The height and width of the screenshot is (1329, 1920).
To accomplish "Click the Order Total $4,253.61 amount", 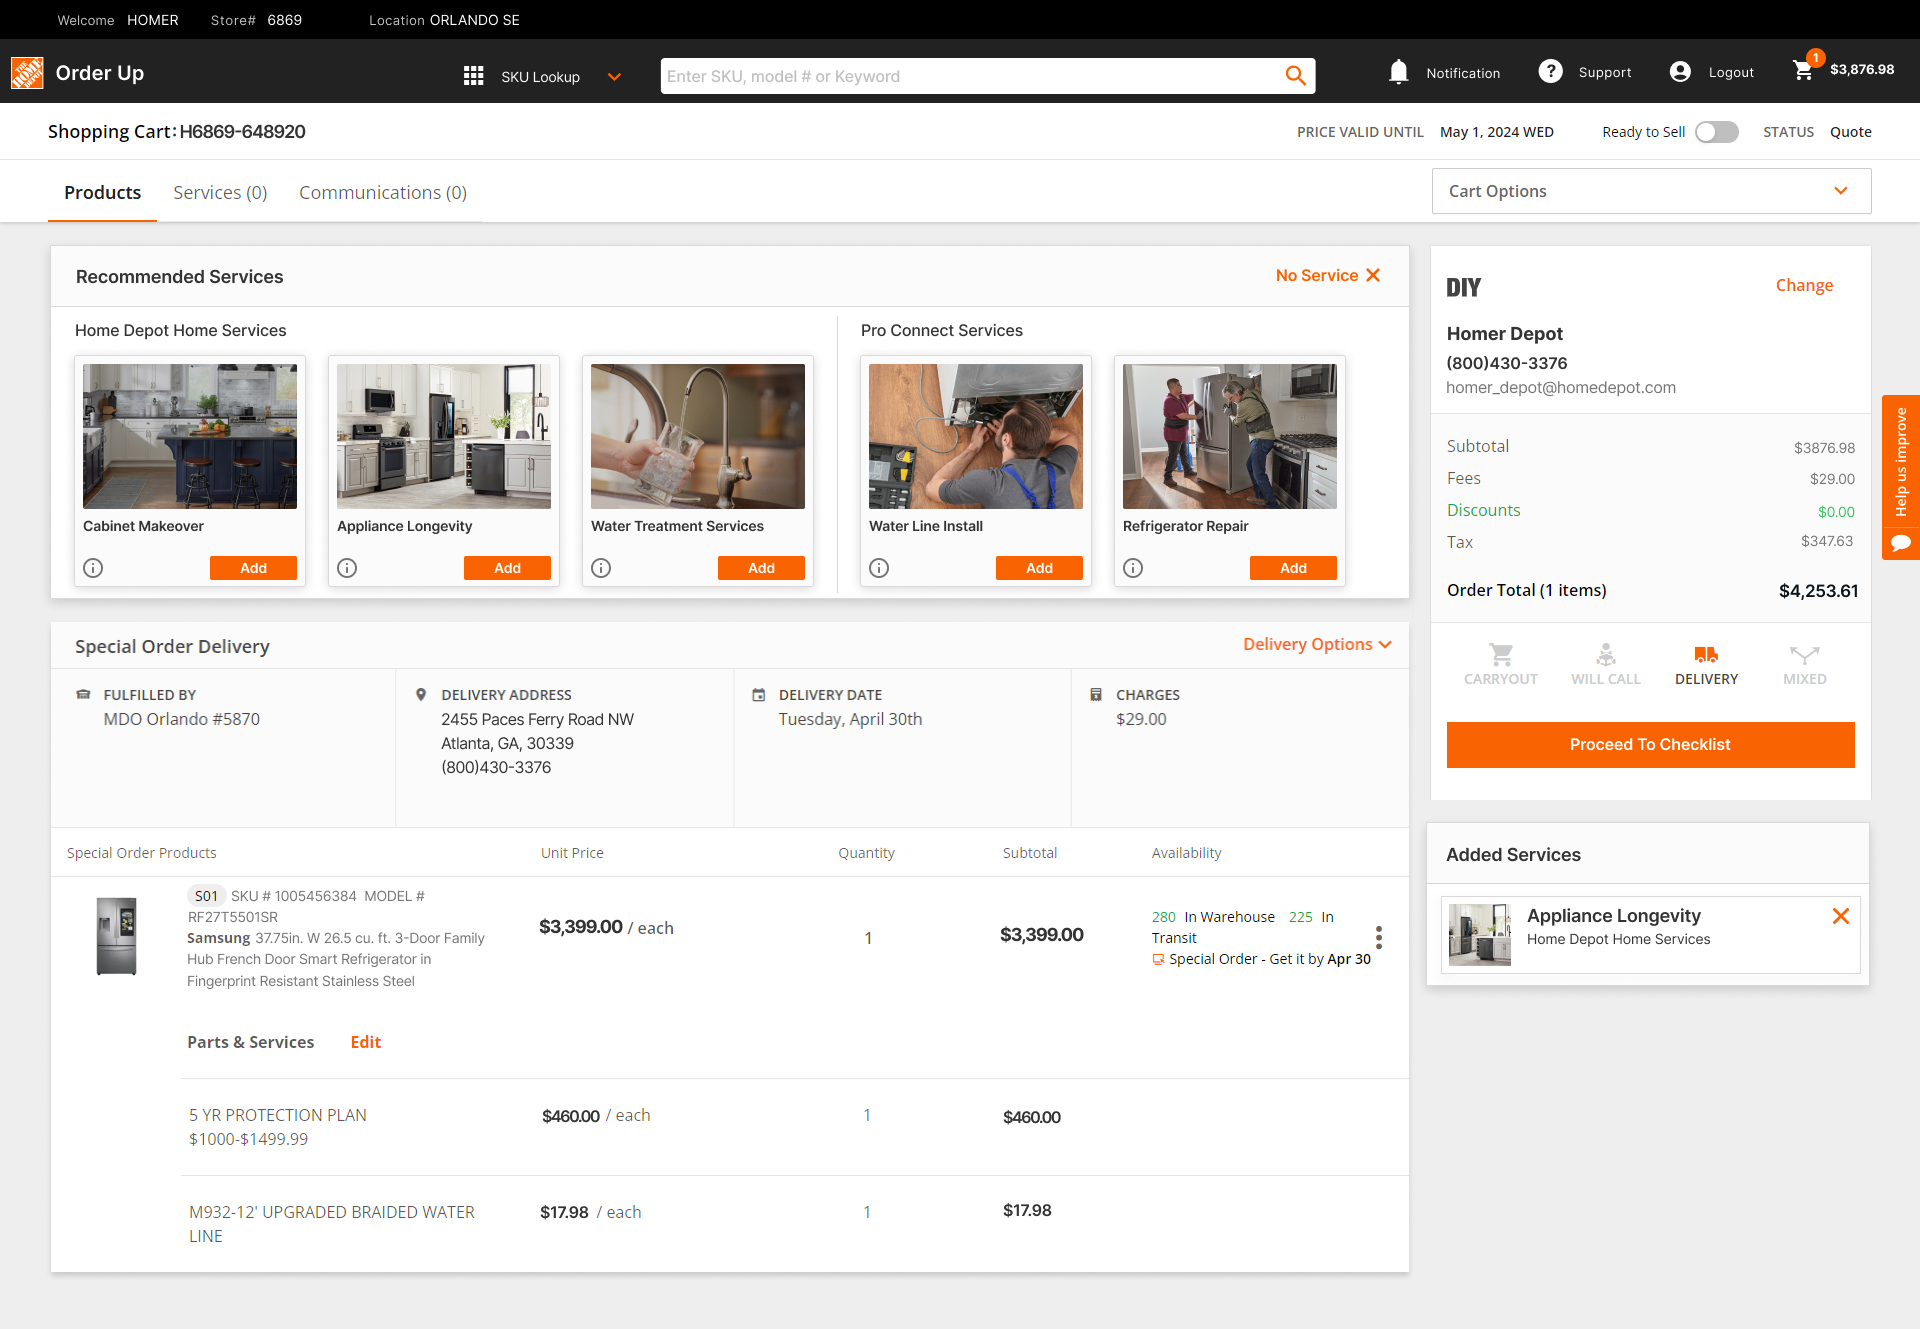I will pos(1818,591).
